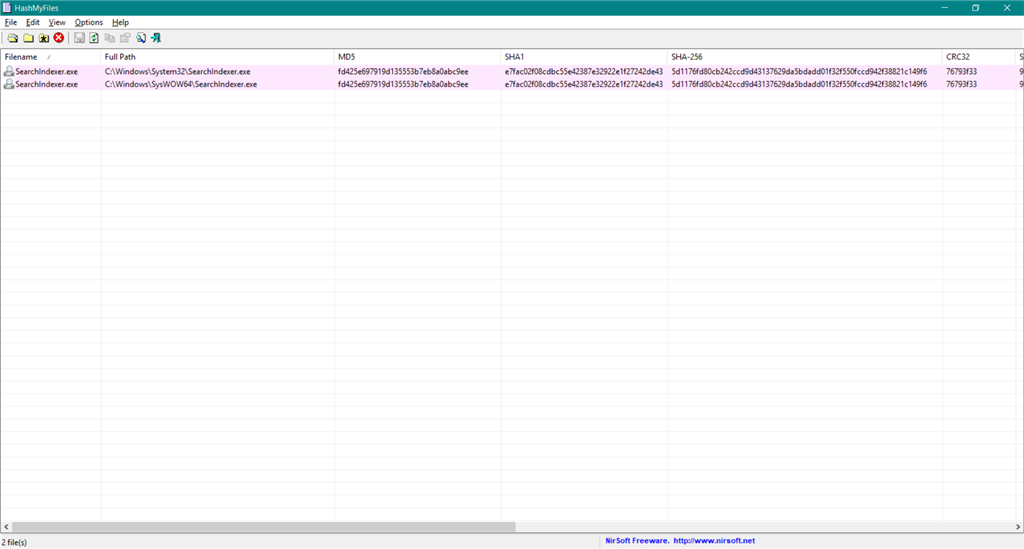Viewport: 1024px width, 549px height.
Task: Click file icon of SysWOW64 SearchIndexer.exe row
Action: point(8,84)
